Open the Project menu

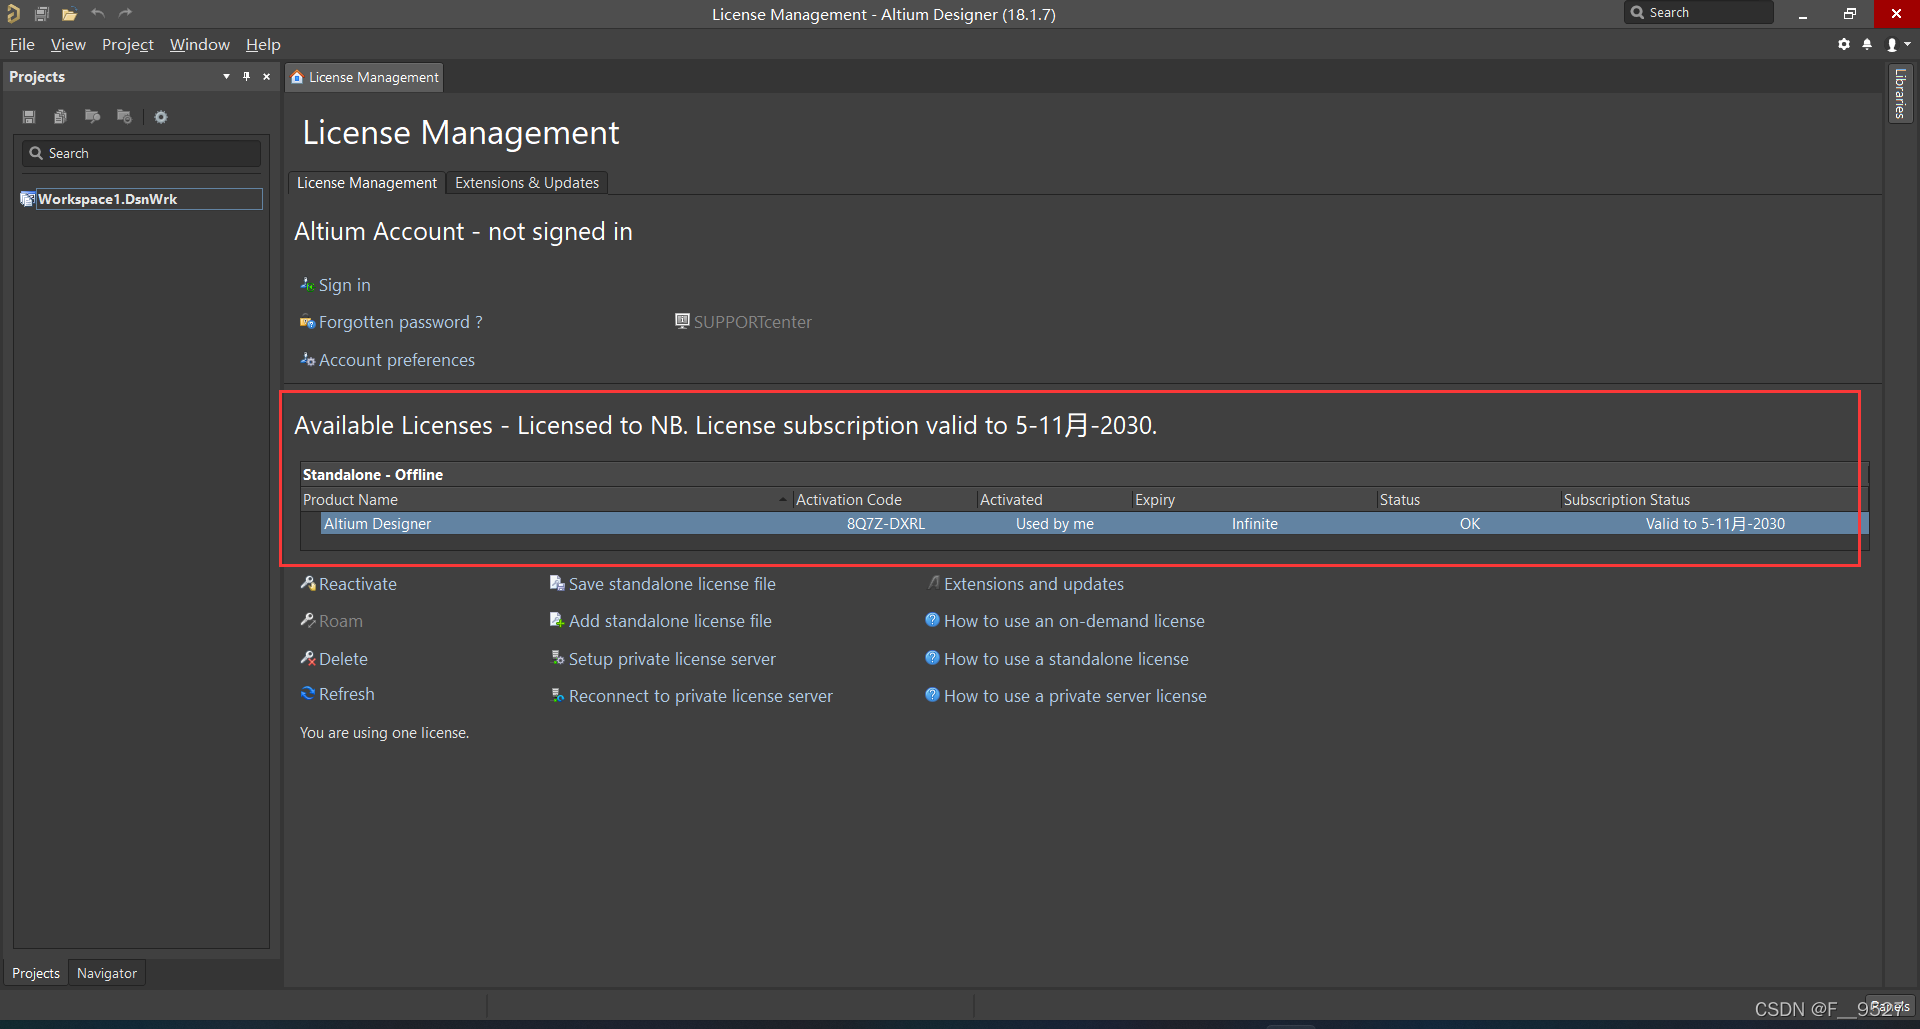tap(127, 45)
